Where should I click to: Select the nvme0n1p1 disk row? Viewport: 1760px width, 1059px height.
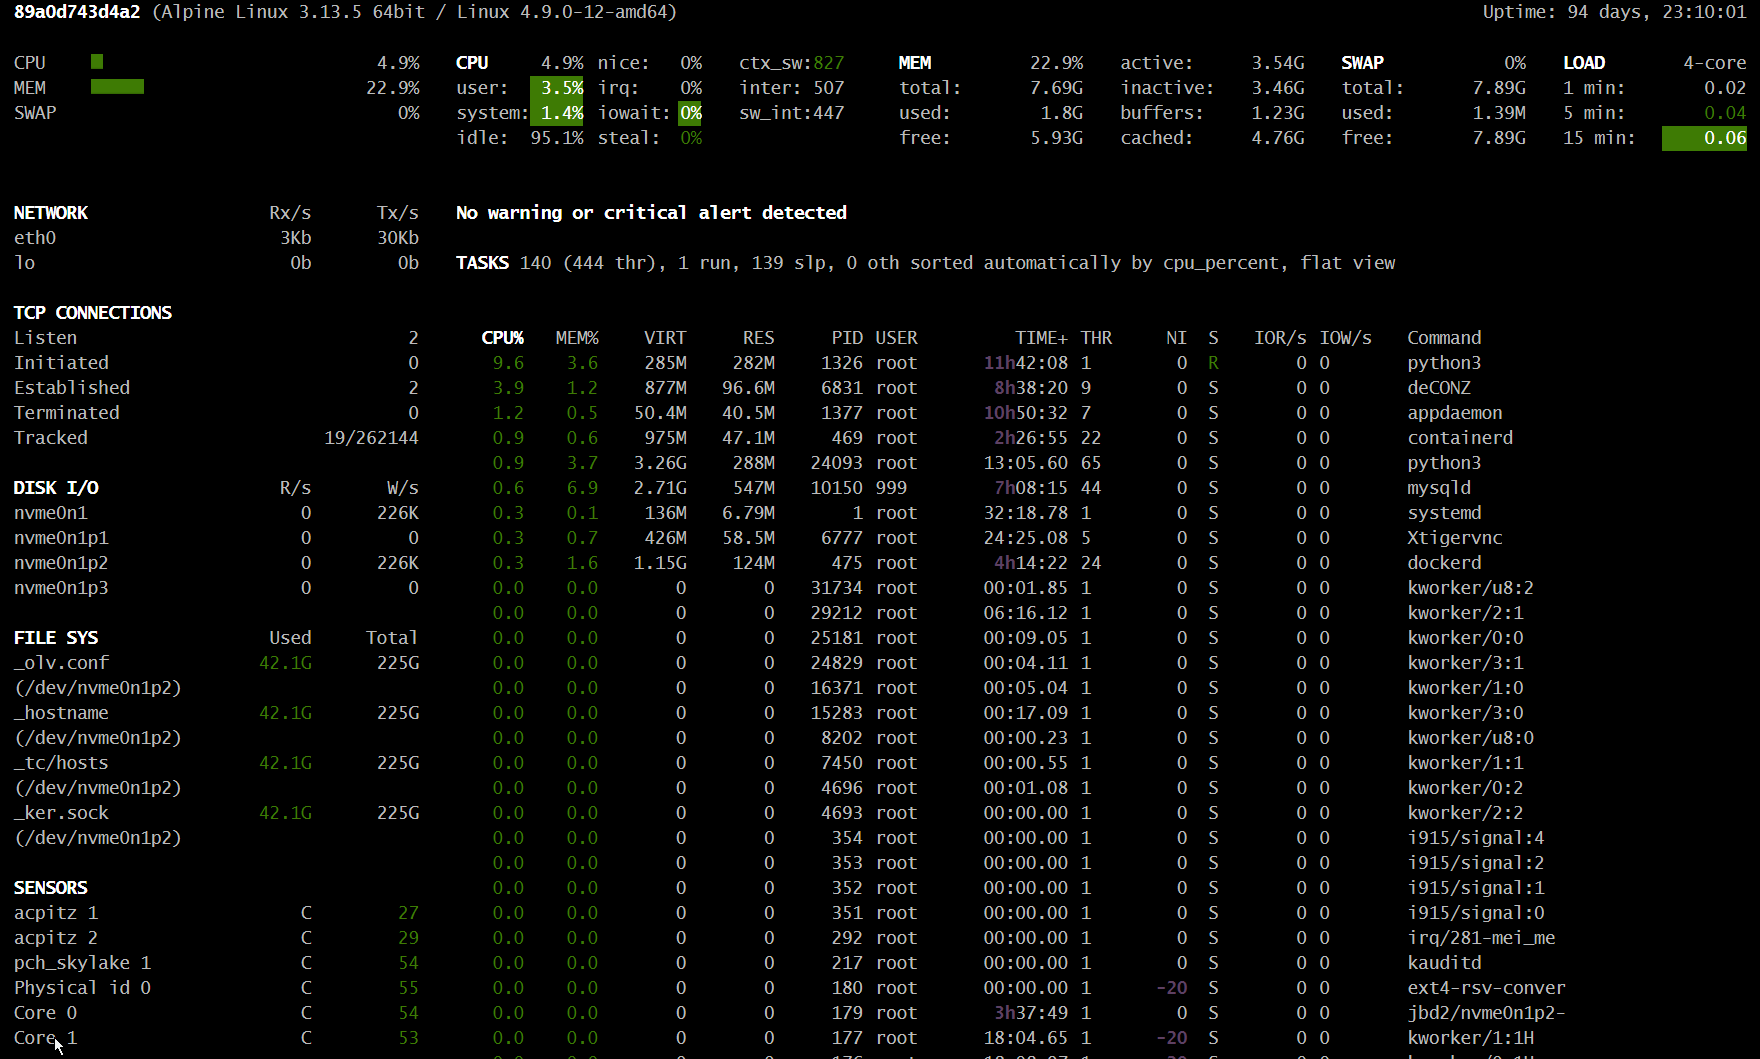[216, 538]
